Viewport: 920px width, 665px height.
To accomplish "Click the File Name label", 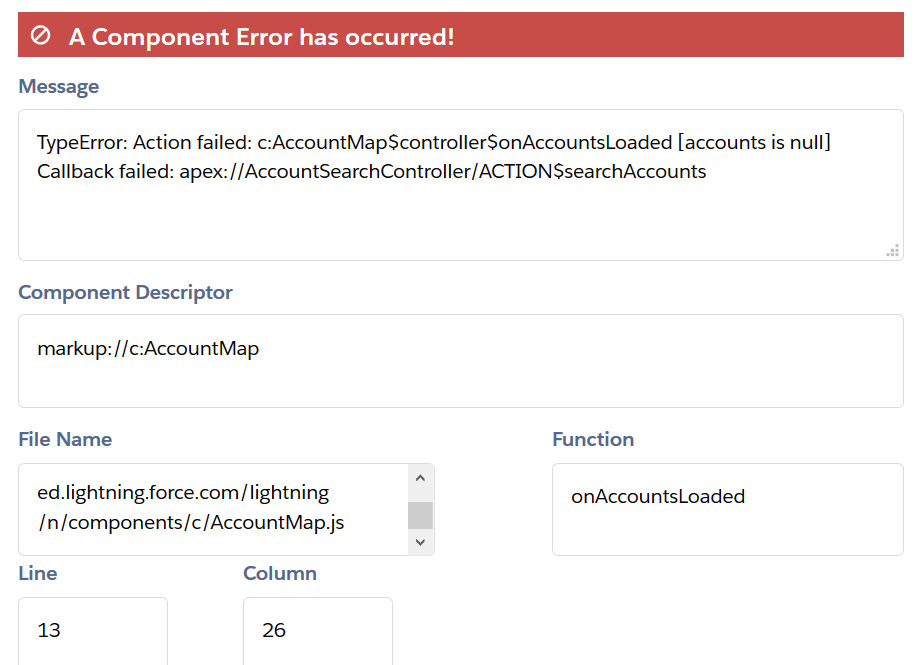I will point(65,439).
